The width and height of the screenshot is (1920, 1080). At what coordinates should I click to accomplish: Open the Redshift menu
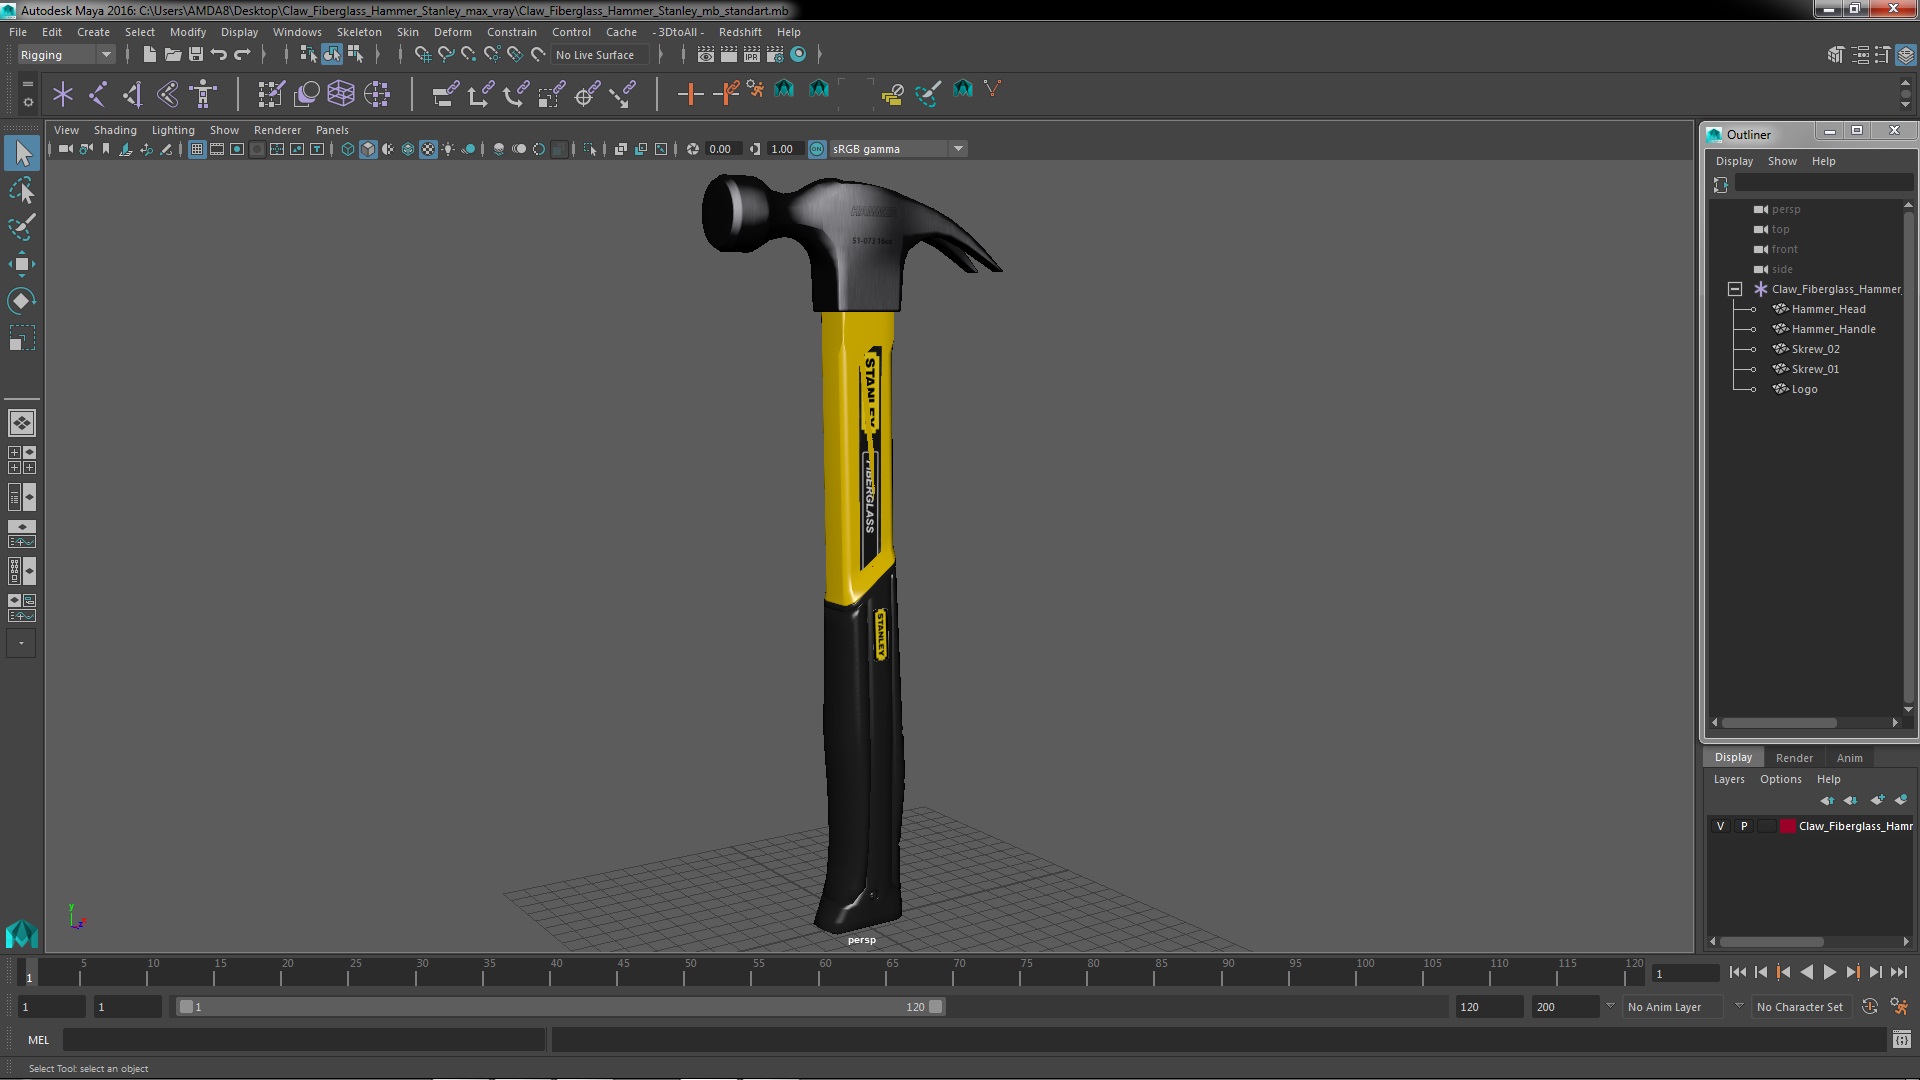point(740,32)
